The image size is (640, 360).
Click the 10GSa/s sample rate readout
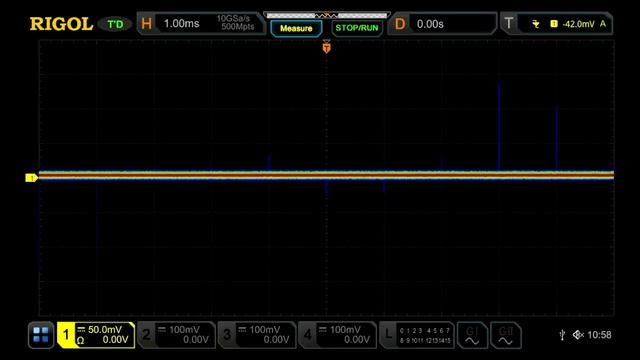[233, 19]
